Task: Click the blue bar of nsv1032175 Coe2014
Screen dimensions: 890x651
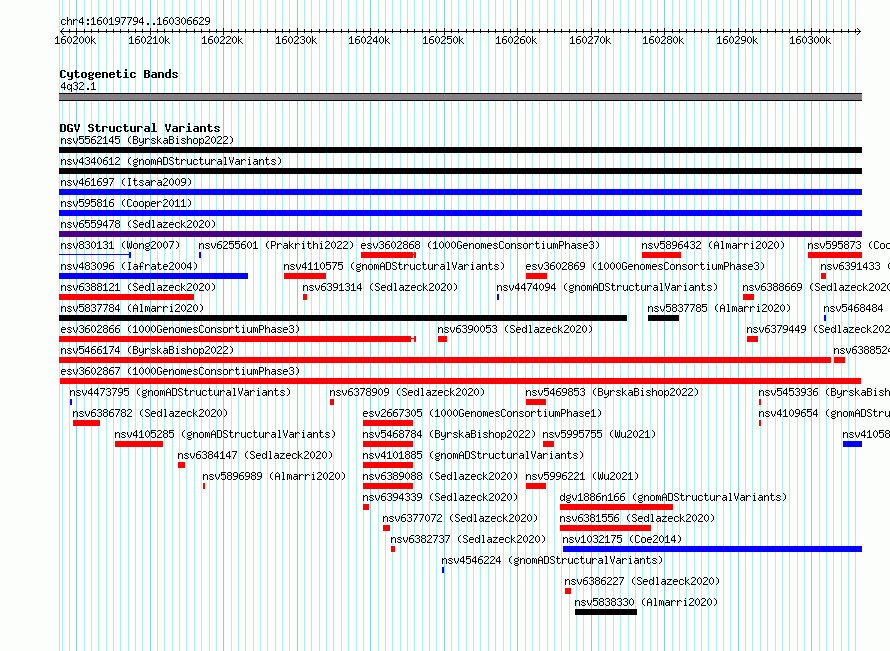Action: point(712,549)
